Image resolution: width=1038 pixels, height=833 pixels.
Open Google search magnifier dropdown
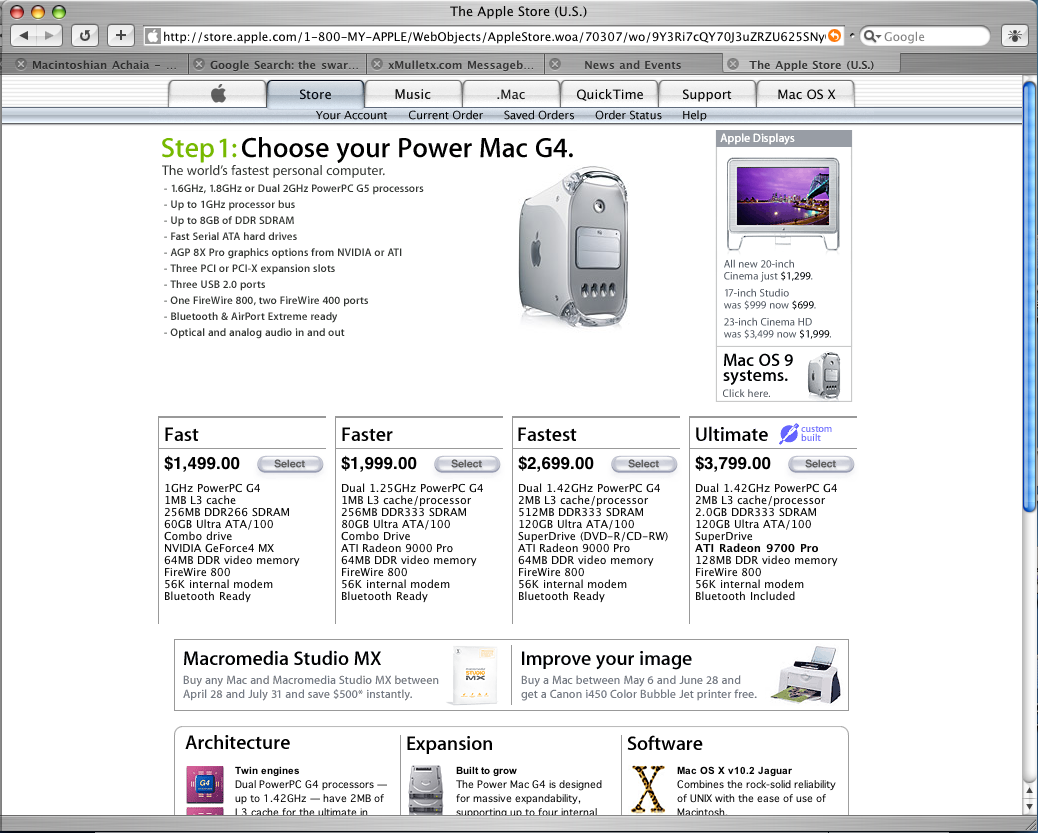(871, 36)
